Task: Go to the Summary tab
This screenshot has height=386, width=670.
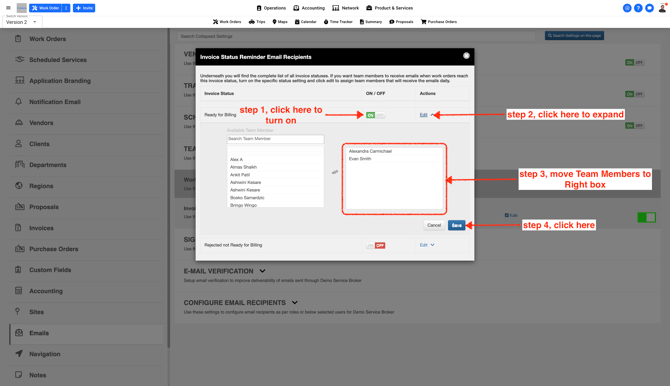Action: click(370, 21)
